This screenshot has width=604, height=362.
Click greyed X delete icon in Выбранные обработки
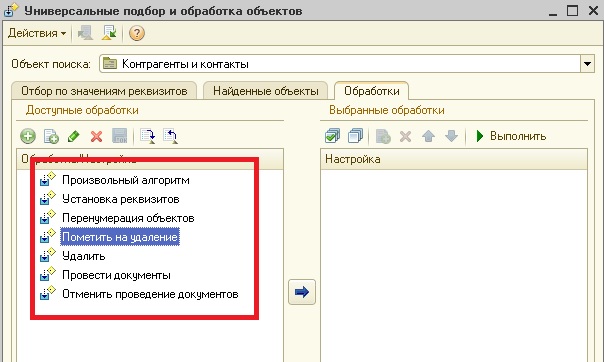[x=405, y=136]
